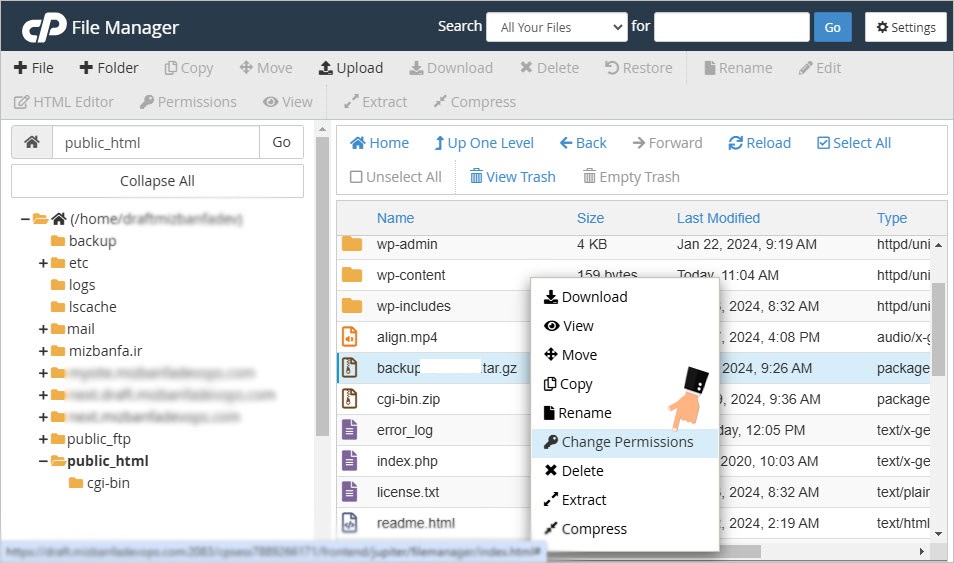The width and height of the screenshot is (954, 563).
Task: Select Extract in the context menu
Action: (584, 500)
